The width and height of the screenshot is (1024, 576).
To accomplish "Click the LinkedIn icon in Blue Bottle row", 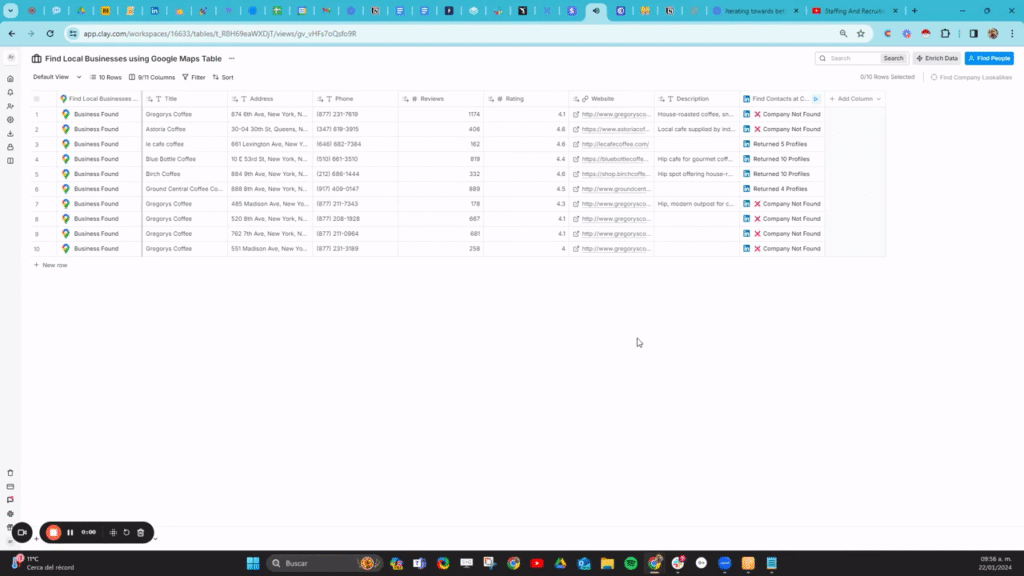I will (747, 159).
